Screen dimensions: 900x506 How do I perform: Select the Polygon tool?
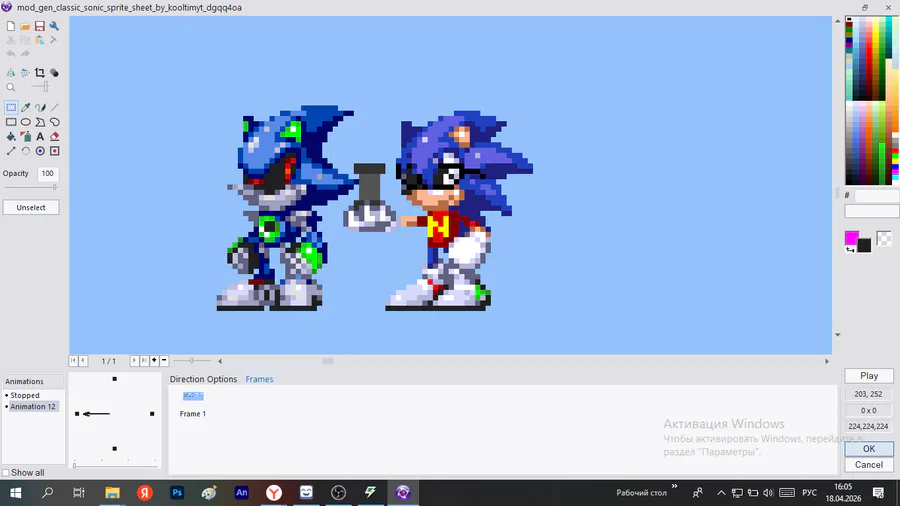(x=40, y=122)
